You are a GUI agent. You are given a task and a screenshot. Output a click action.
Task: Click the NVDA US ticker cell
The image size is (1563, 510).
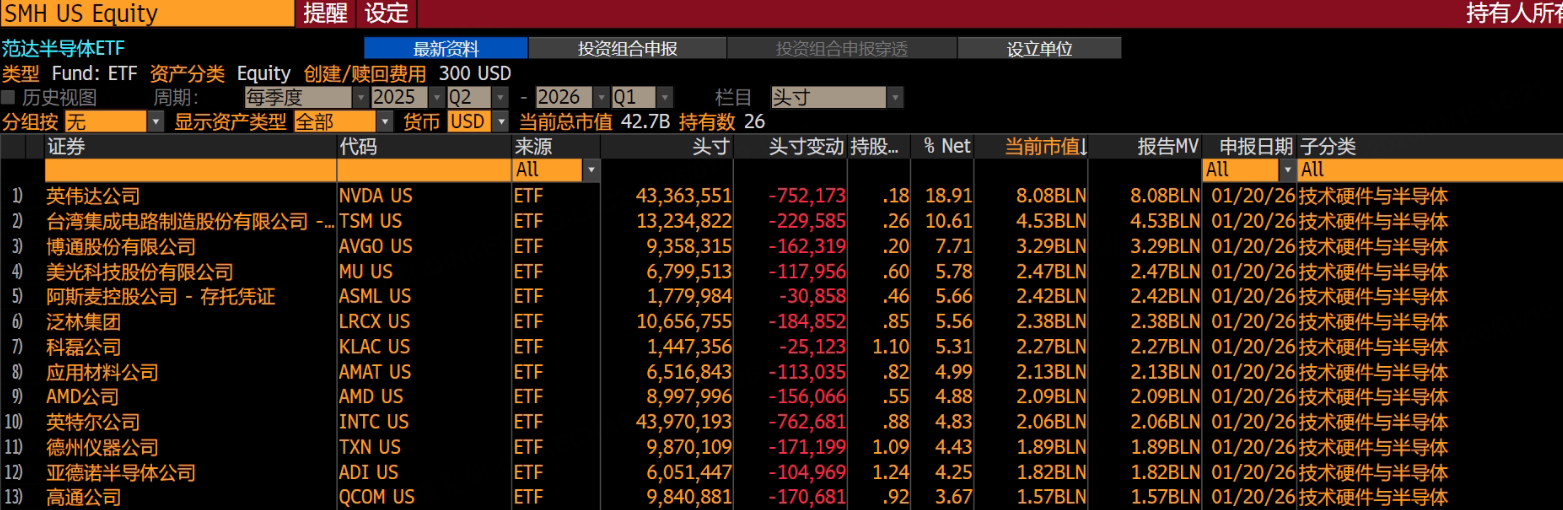375,196
